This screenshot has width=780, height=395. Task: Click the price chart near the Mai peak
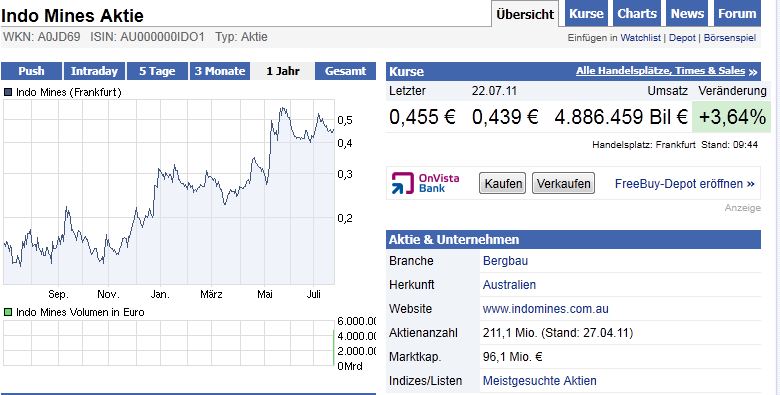283,109
